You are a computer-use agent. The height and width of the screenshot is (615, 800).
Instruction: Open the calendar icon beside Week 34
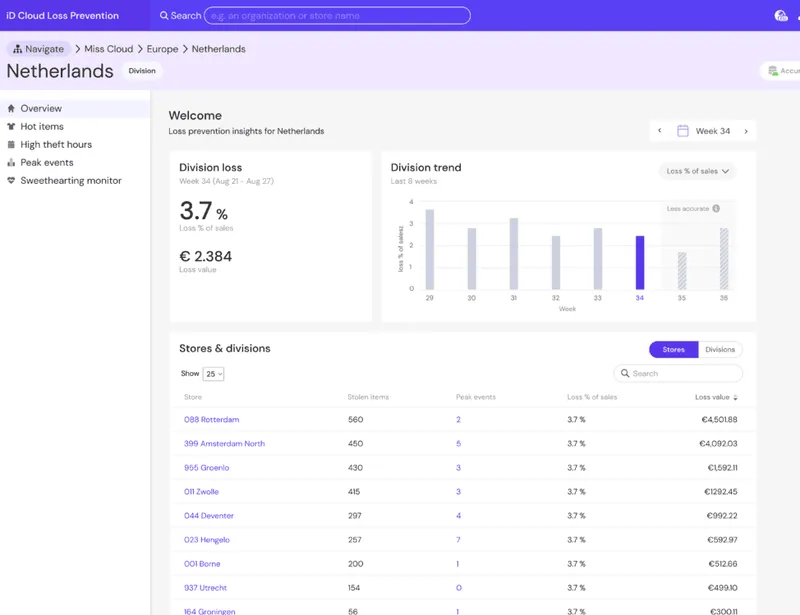tap(682, 131)
